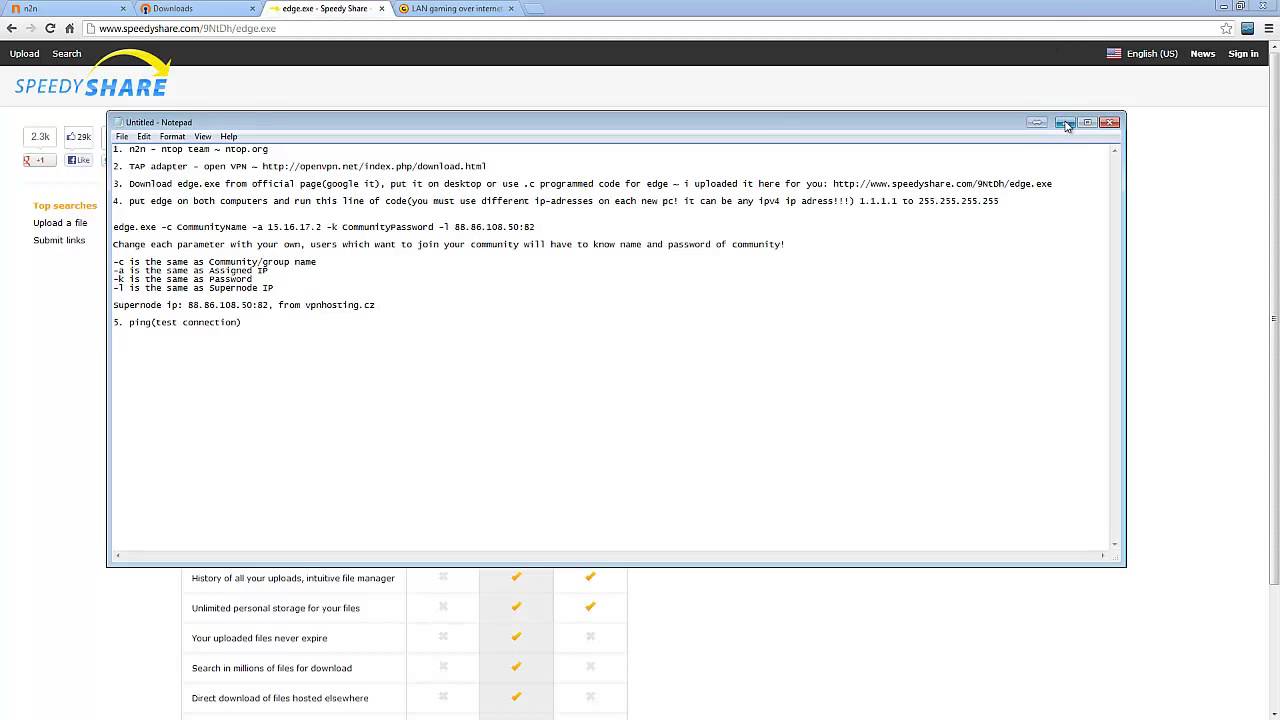This screenshot has width=1280, height=720.
Task: Close the n2n tab
Action: point(123,8)
